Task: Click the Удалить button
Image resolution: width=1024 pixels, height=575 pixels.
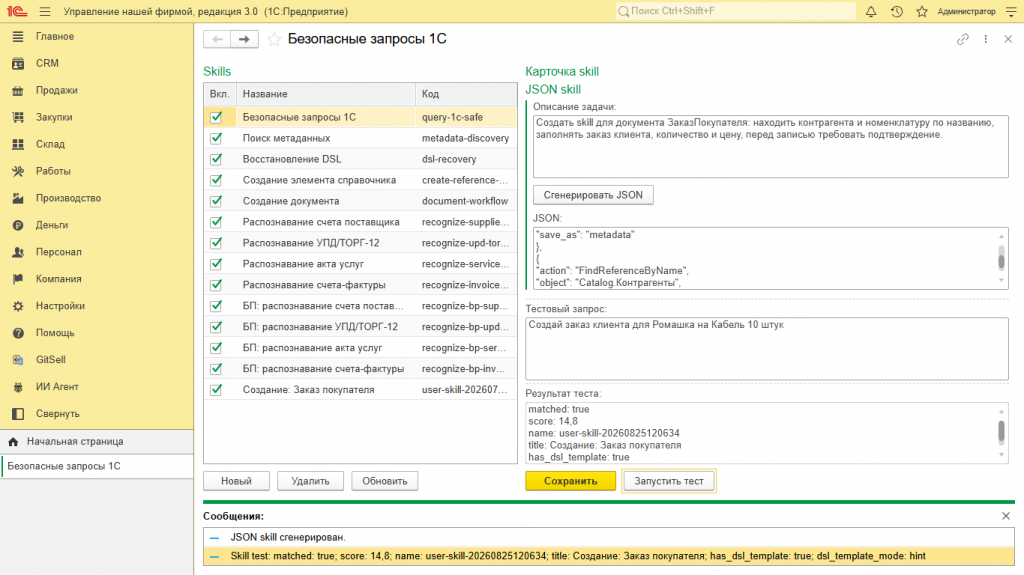Action: click(310, 481)
